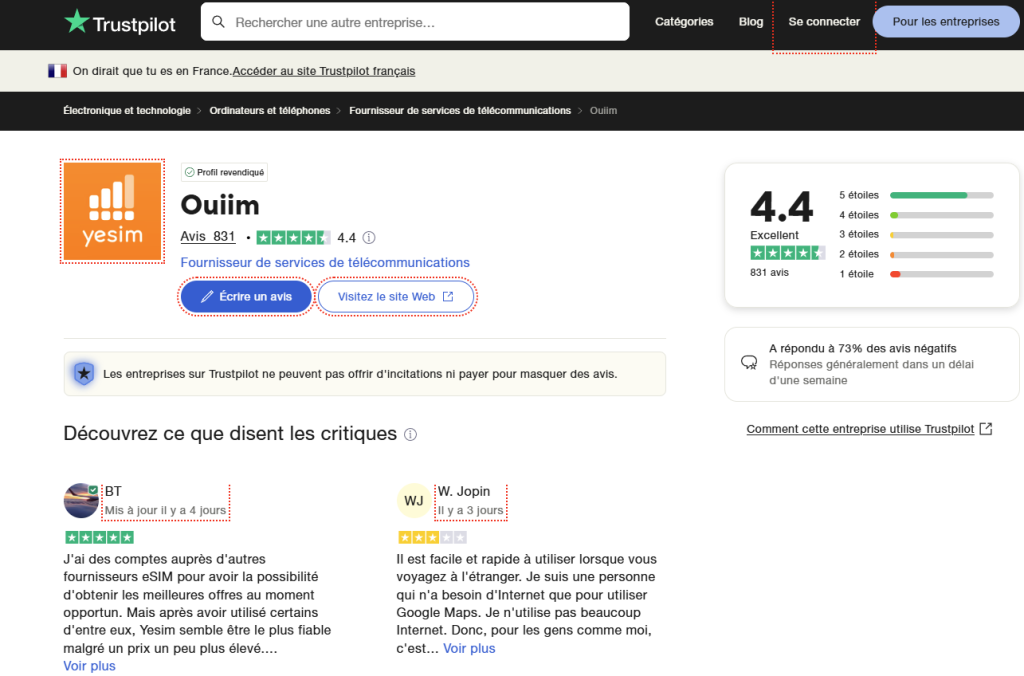Click the 2 étoiles rating bar
This screenshot has width=1024, height=676.
coord(940,254)
